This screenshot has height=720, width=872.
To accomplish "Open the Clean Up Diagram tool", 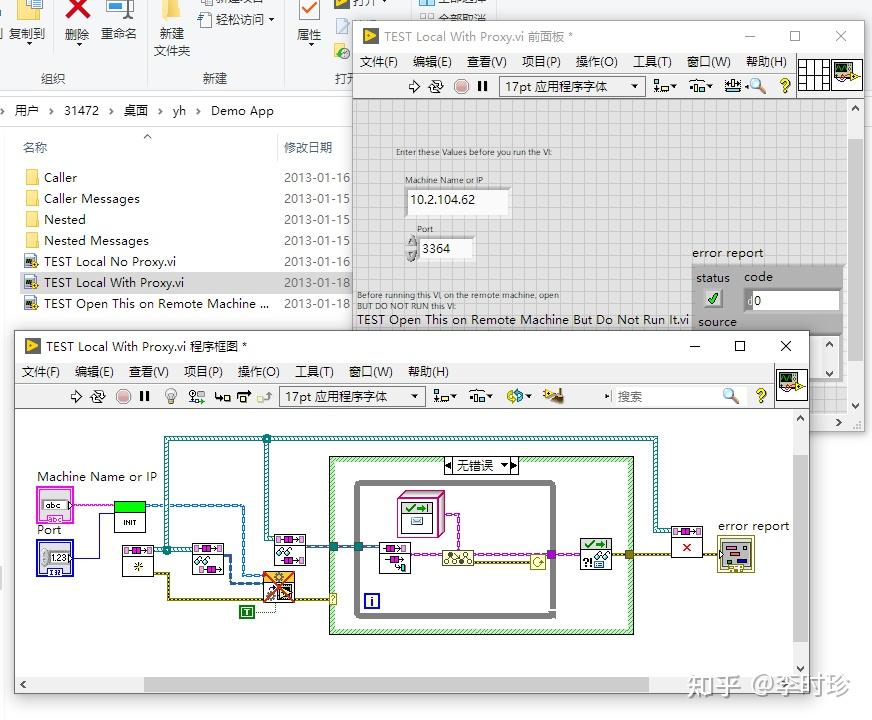I will point(552,396).
